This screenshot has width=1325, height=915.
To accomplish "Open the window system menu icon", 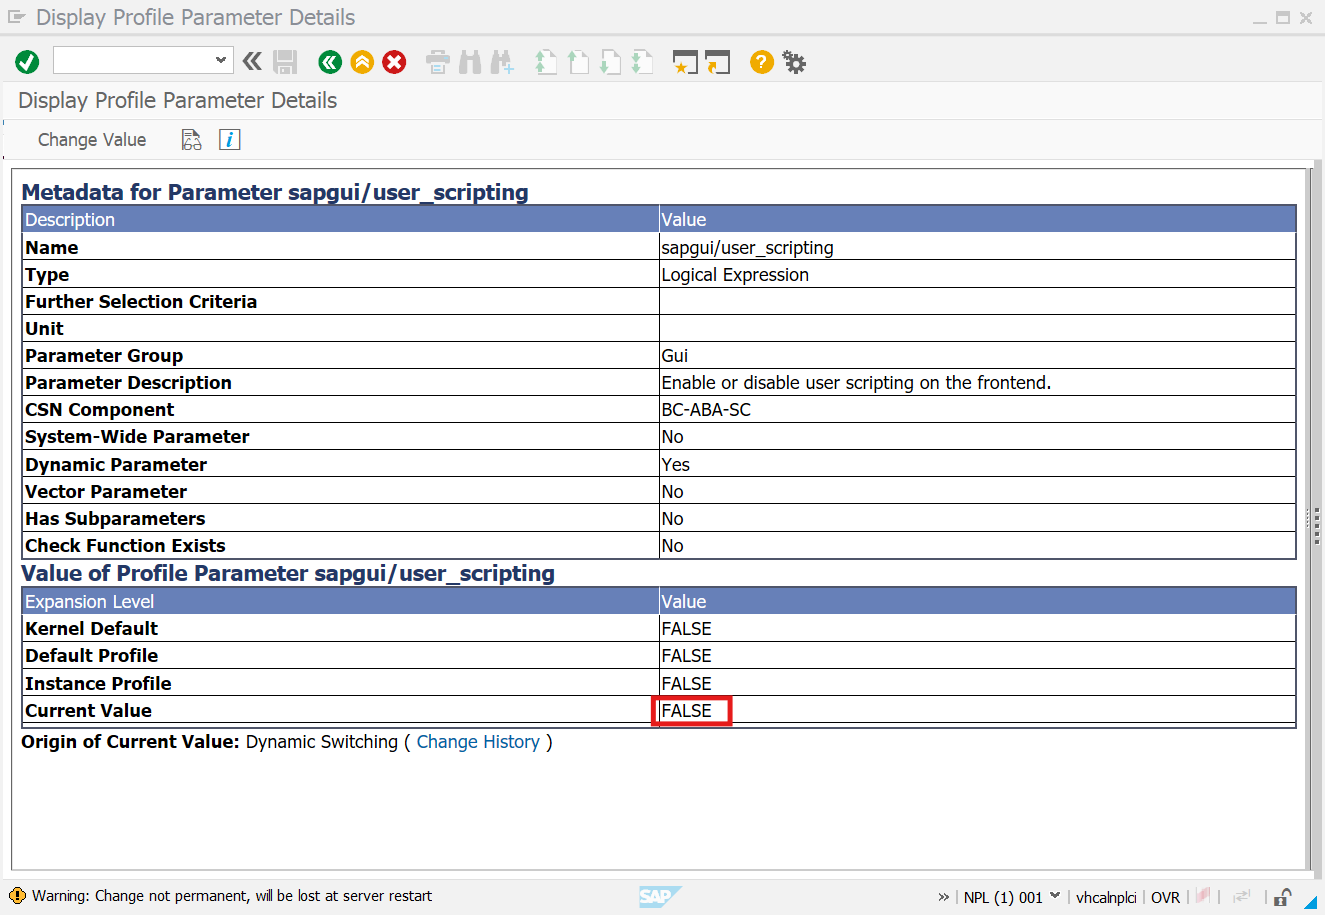I will pos(16,17).
